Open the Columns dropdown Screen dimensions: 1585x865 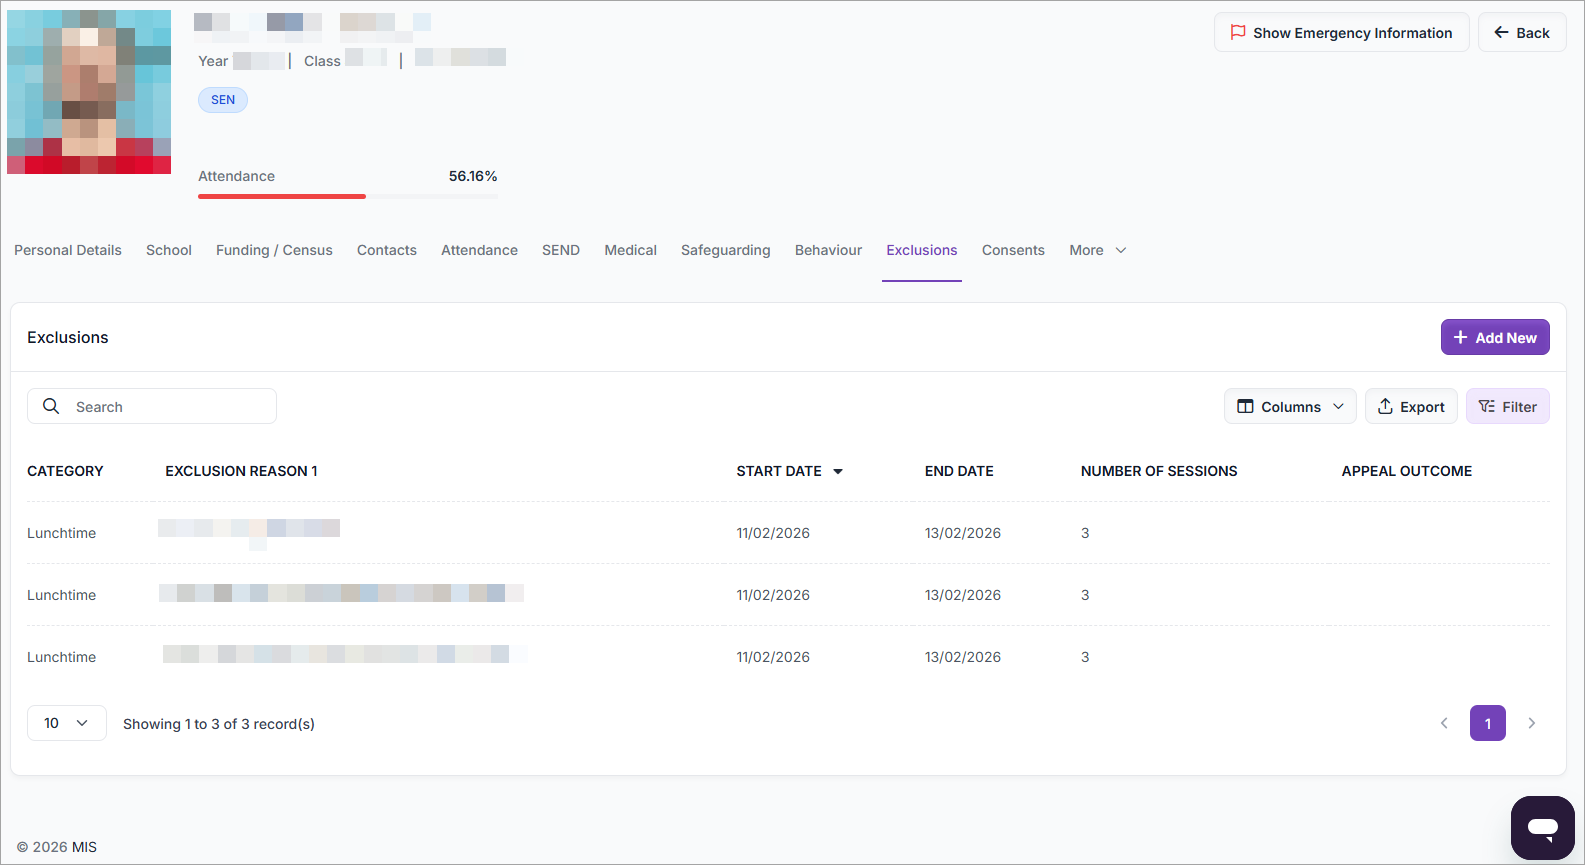click(x=1289, y=406)
